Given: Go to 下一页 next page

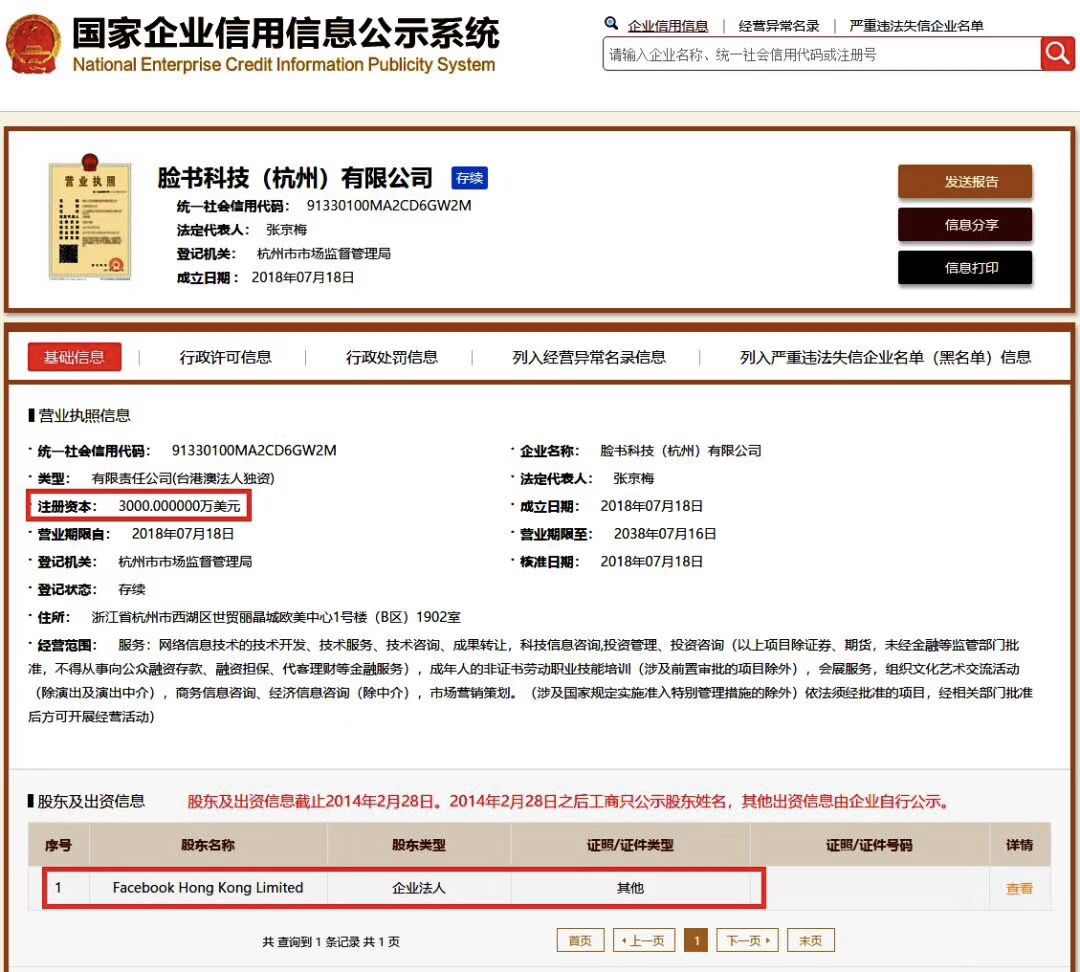Looking at the screenshot, I should (747, 940).
